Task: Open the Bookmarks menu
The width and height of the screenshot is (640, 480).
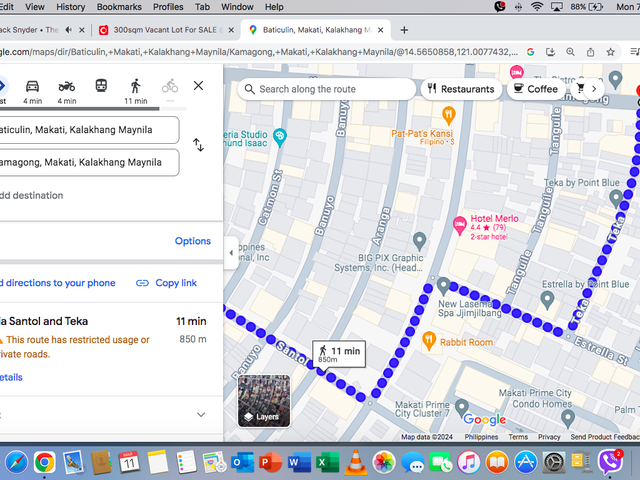Action: (119, 7)
